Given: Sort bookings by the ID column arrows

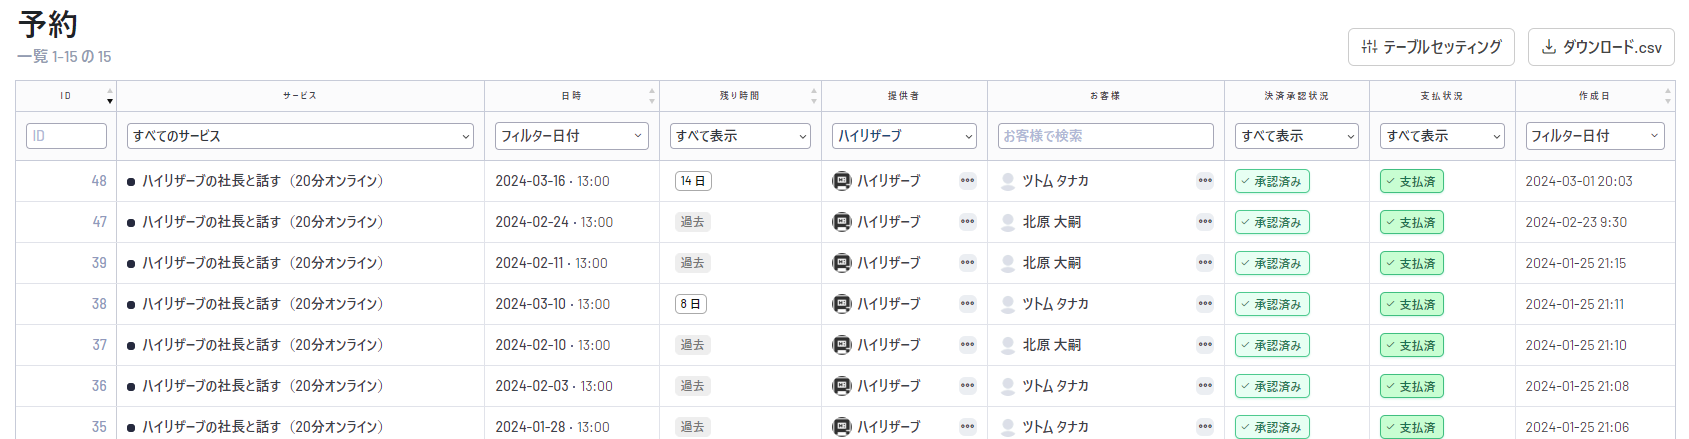Looking at the screenshot, I should [110, 96].
